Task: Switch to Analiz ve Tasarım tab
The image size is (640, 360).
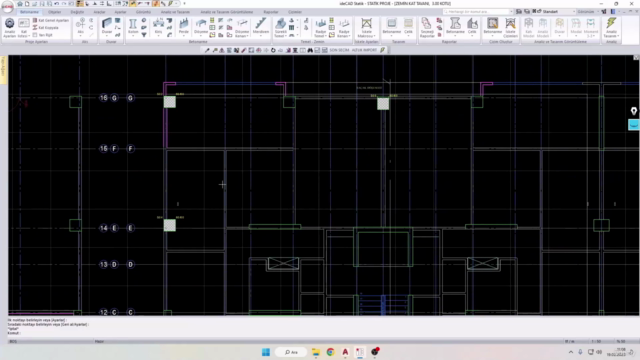Action: pos(175,12)
